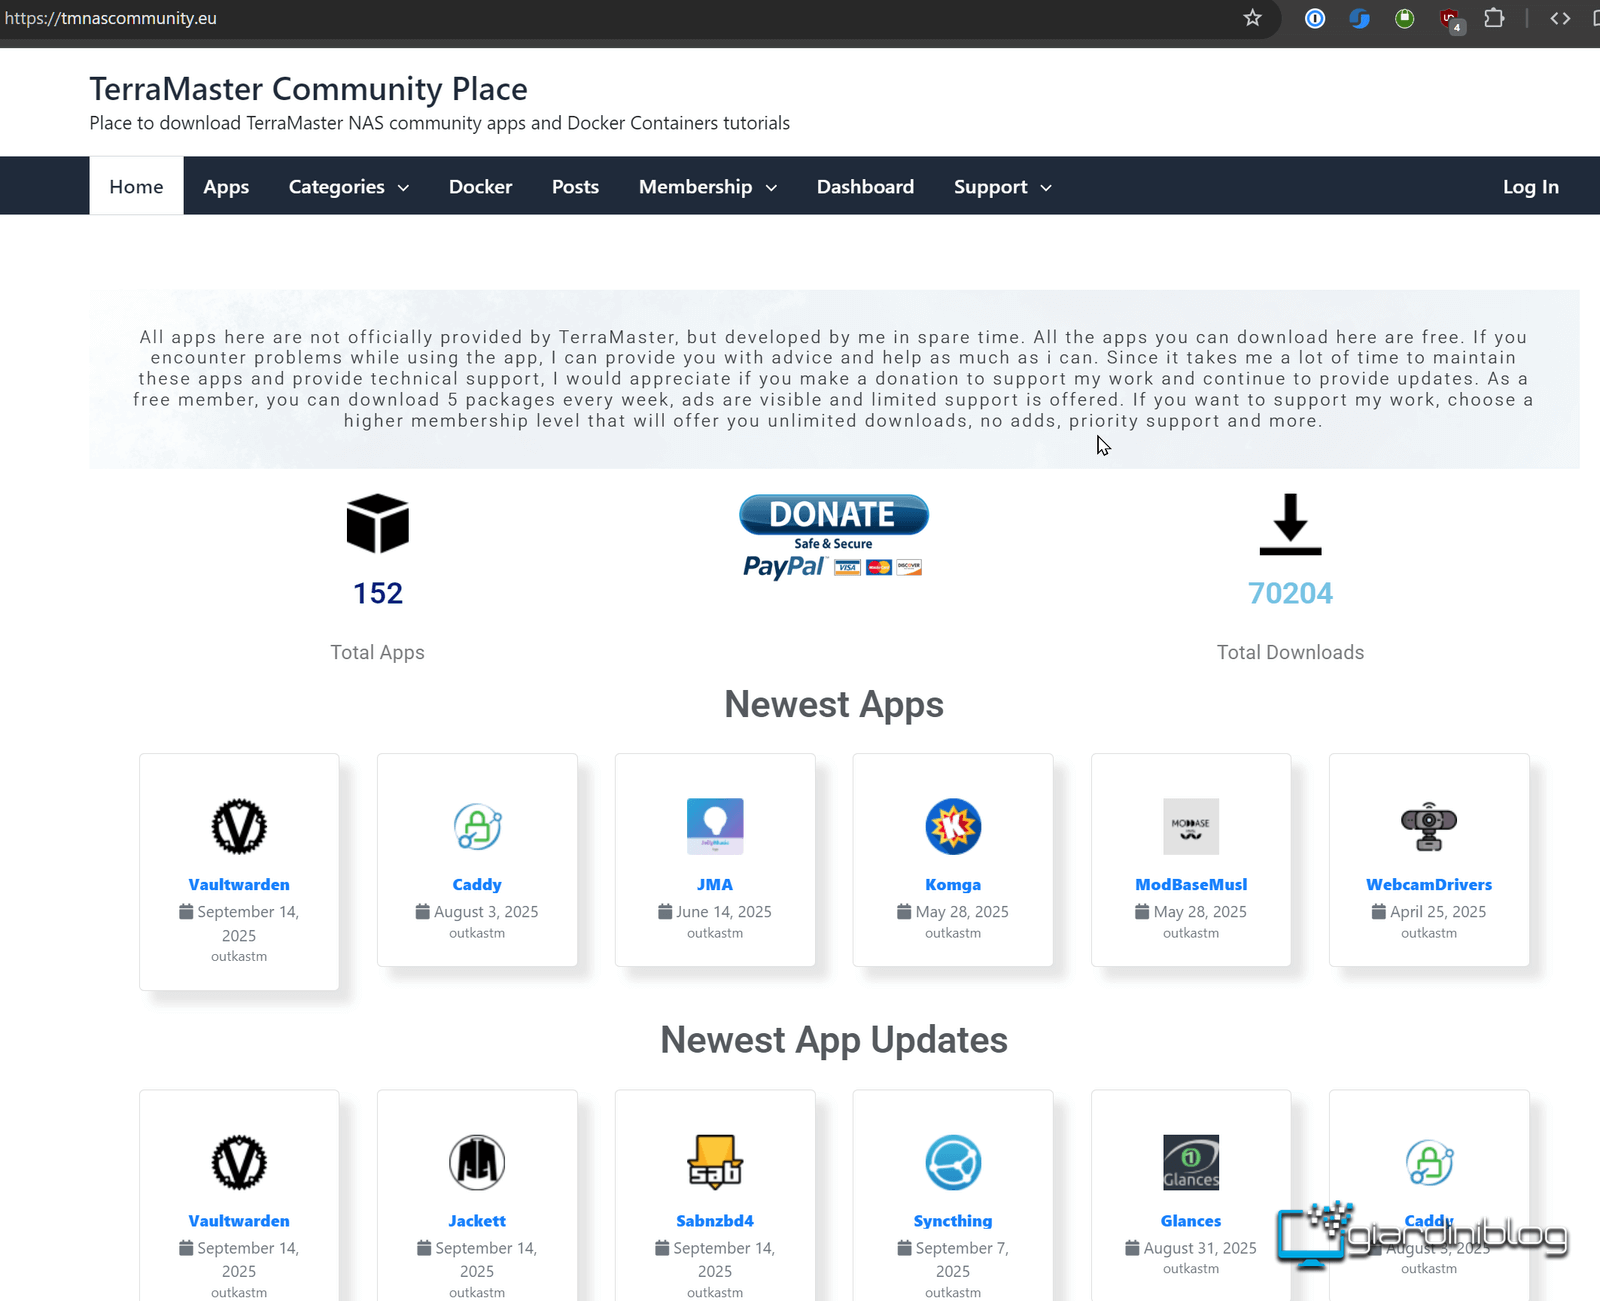Image resolution: width=1600 pixels, height=1301 pixels.
Task: Click the blue swirl extension icon
Action: 1359,18
